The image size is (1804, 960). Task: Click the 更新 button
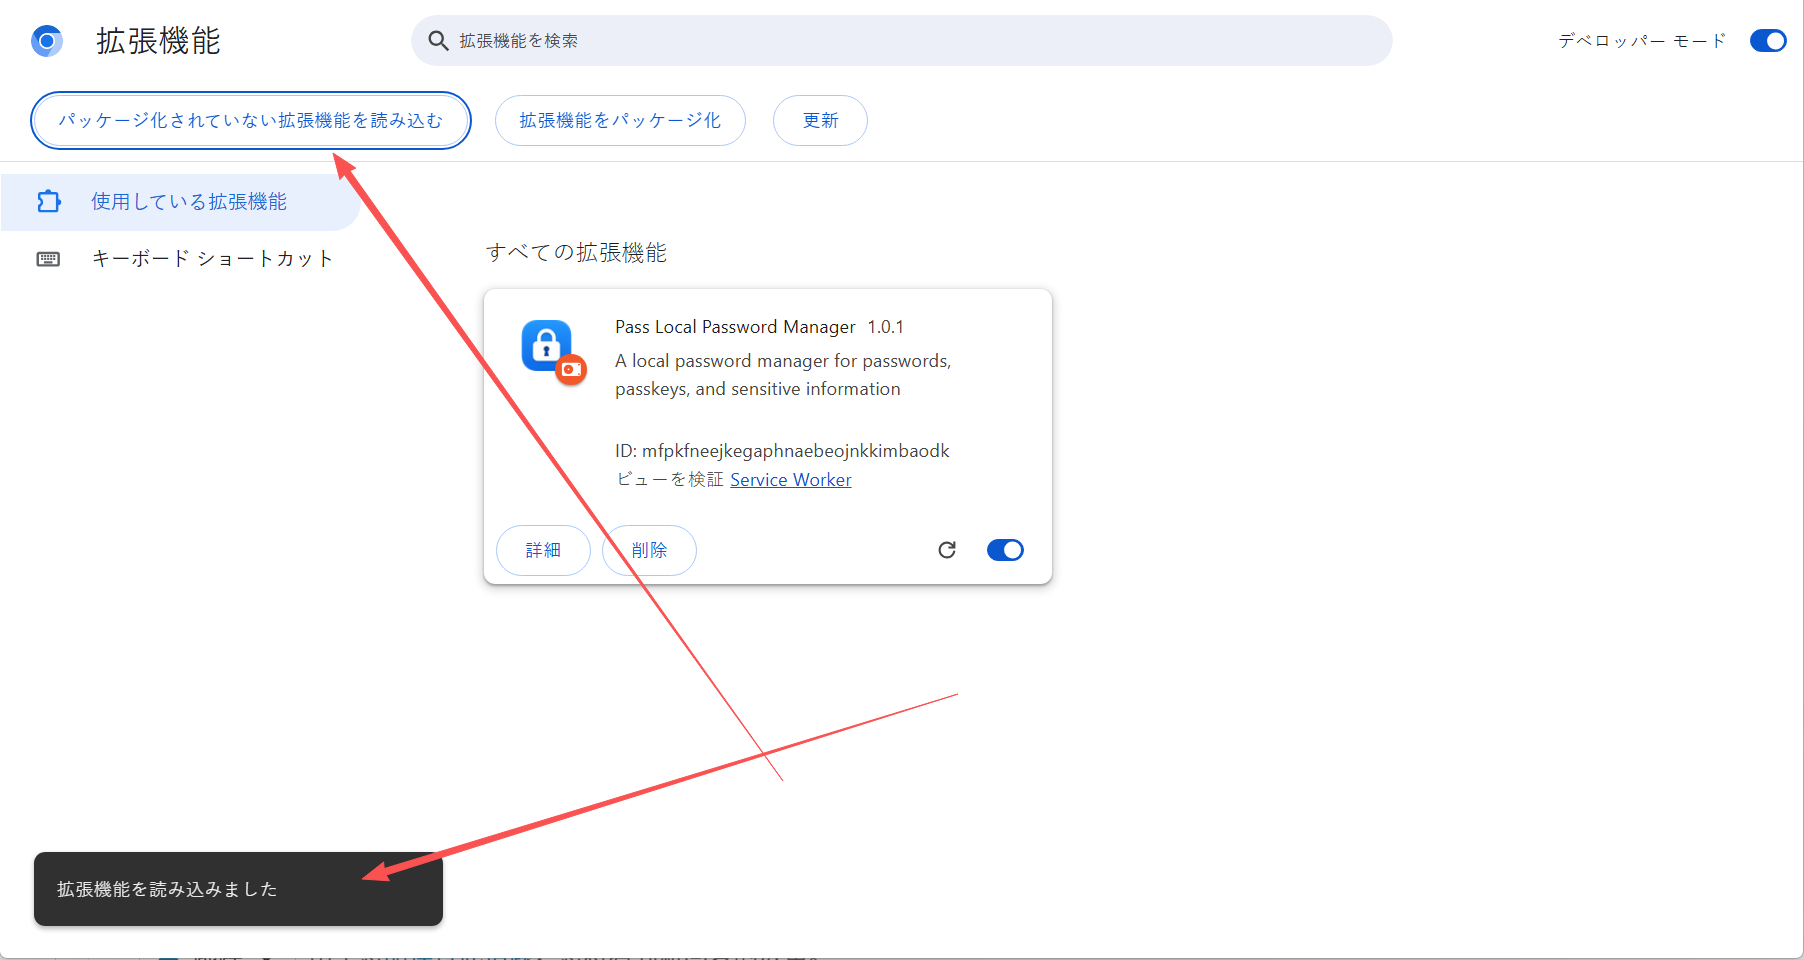(820, 120)
